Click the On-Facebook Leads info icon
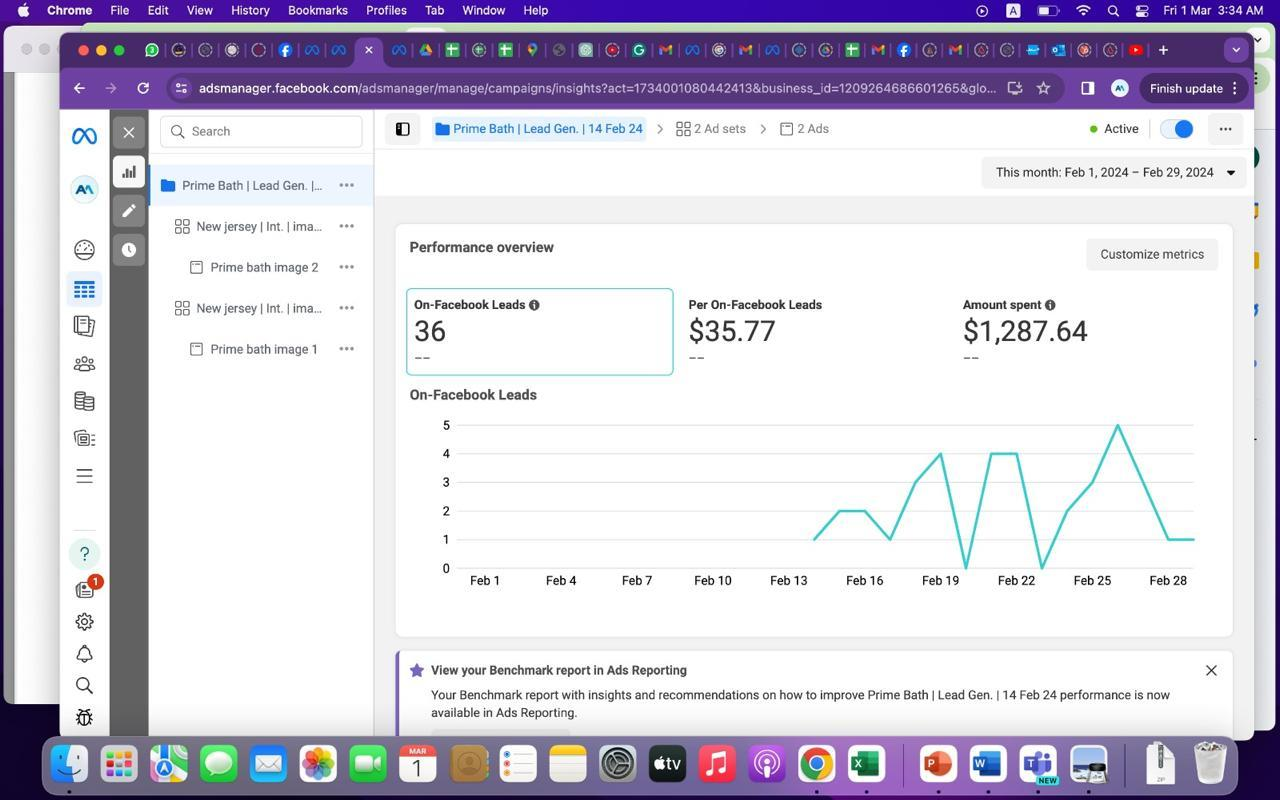The width and height of the screenshot is (1280, 800). coord(534,305)
